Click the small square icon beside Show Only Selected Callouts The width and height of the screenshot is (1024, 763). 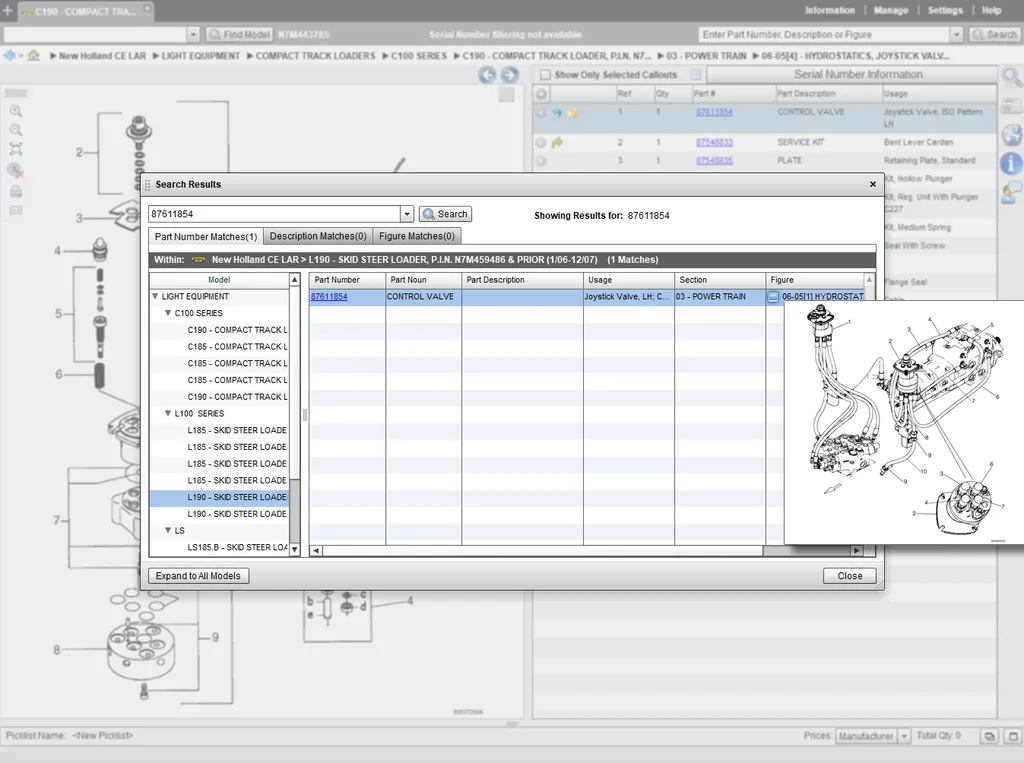[x=696, y=74]
